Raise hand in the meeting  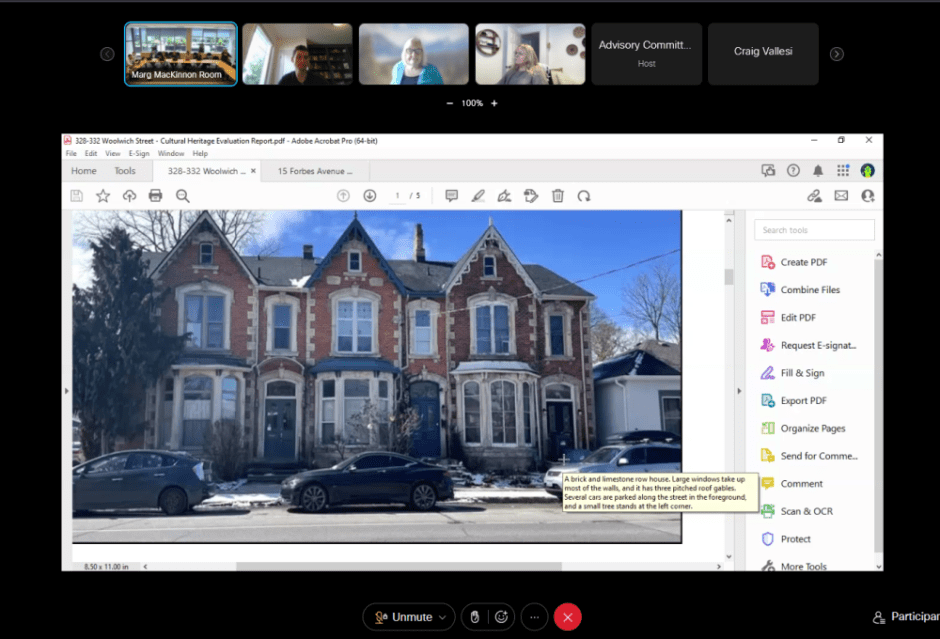475,617
